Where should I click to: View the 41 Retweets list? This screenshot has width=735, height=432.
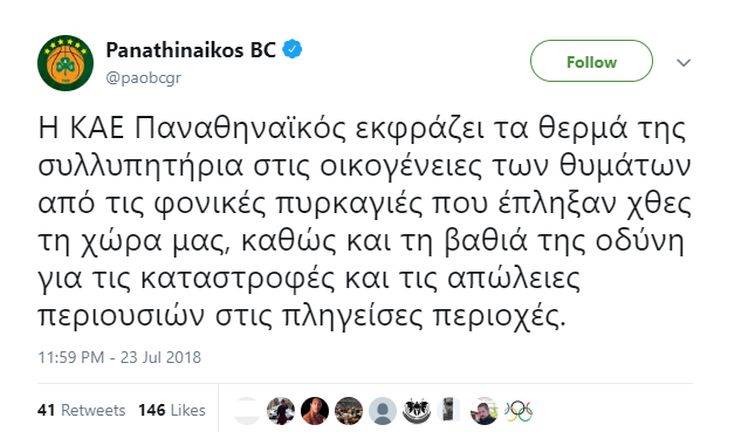pos(81,410)
